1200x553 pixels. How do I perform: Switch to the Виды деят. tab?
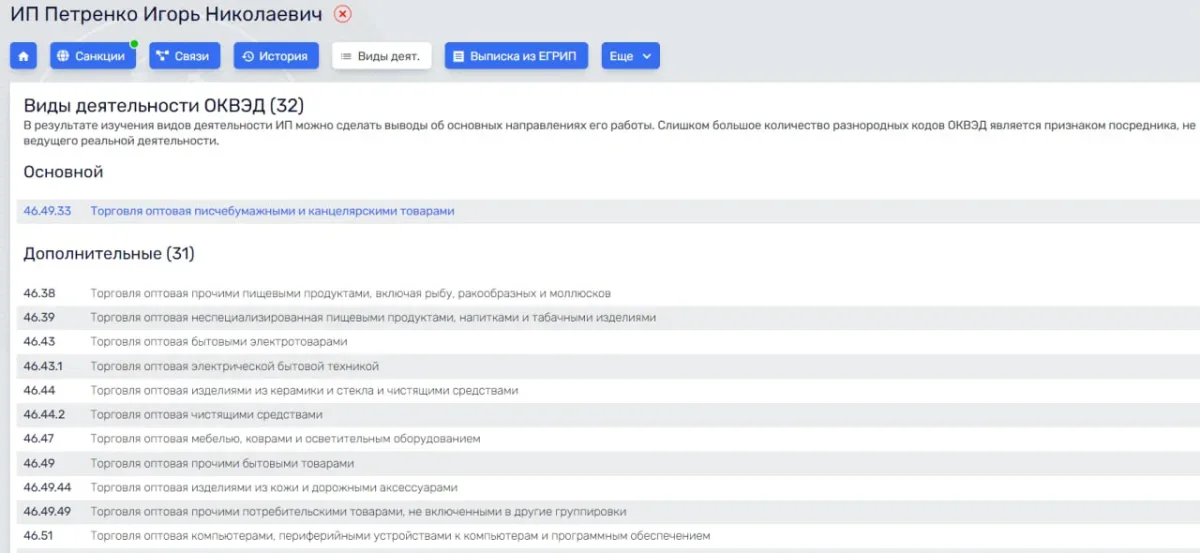click(x=382, y=56)
